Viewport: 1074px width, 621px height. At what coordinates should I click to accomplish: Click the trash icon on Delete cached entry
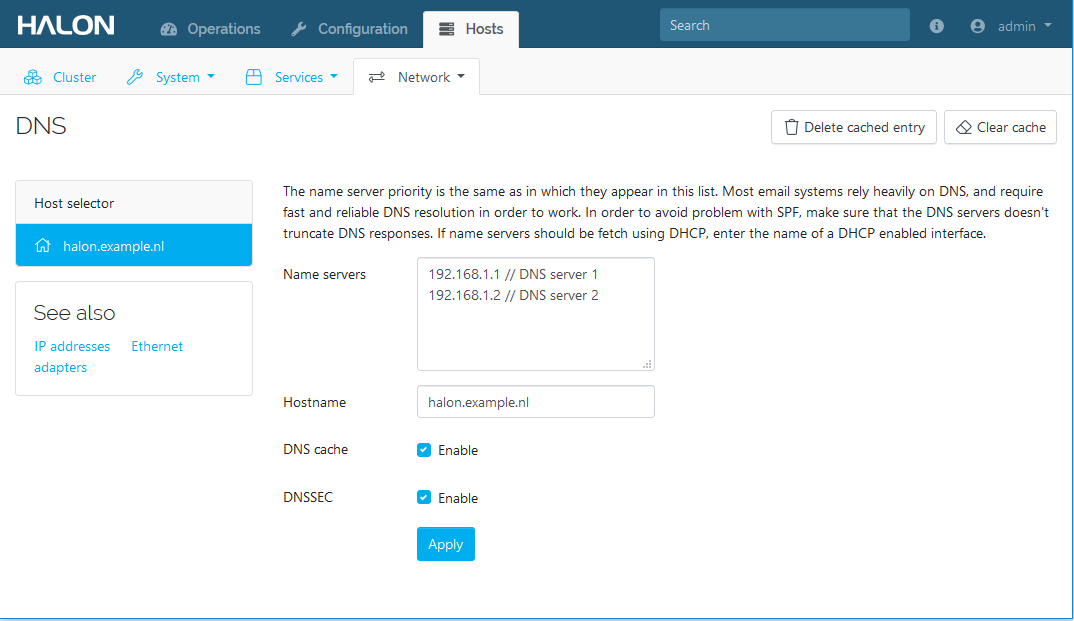[x=791, y=127]
